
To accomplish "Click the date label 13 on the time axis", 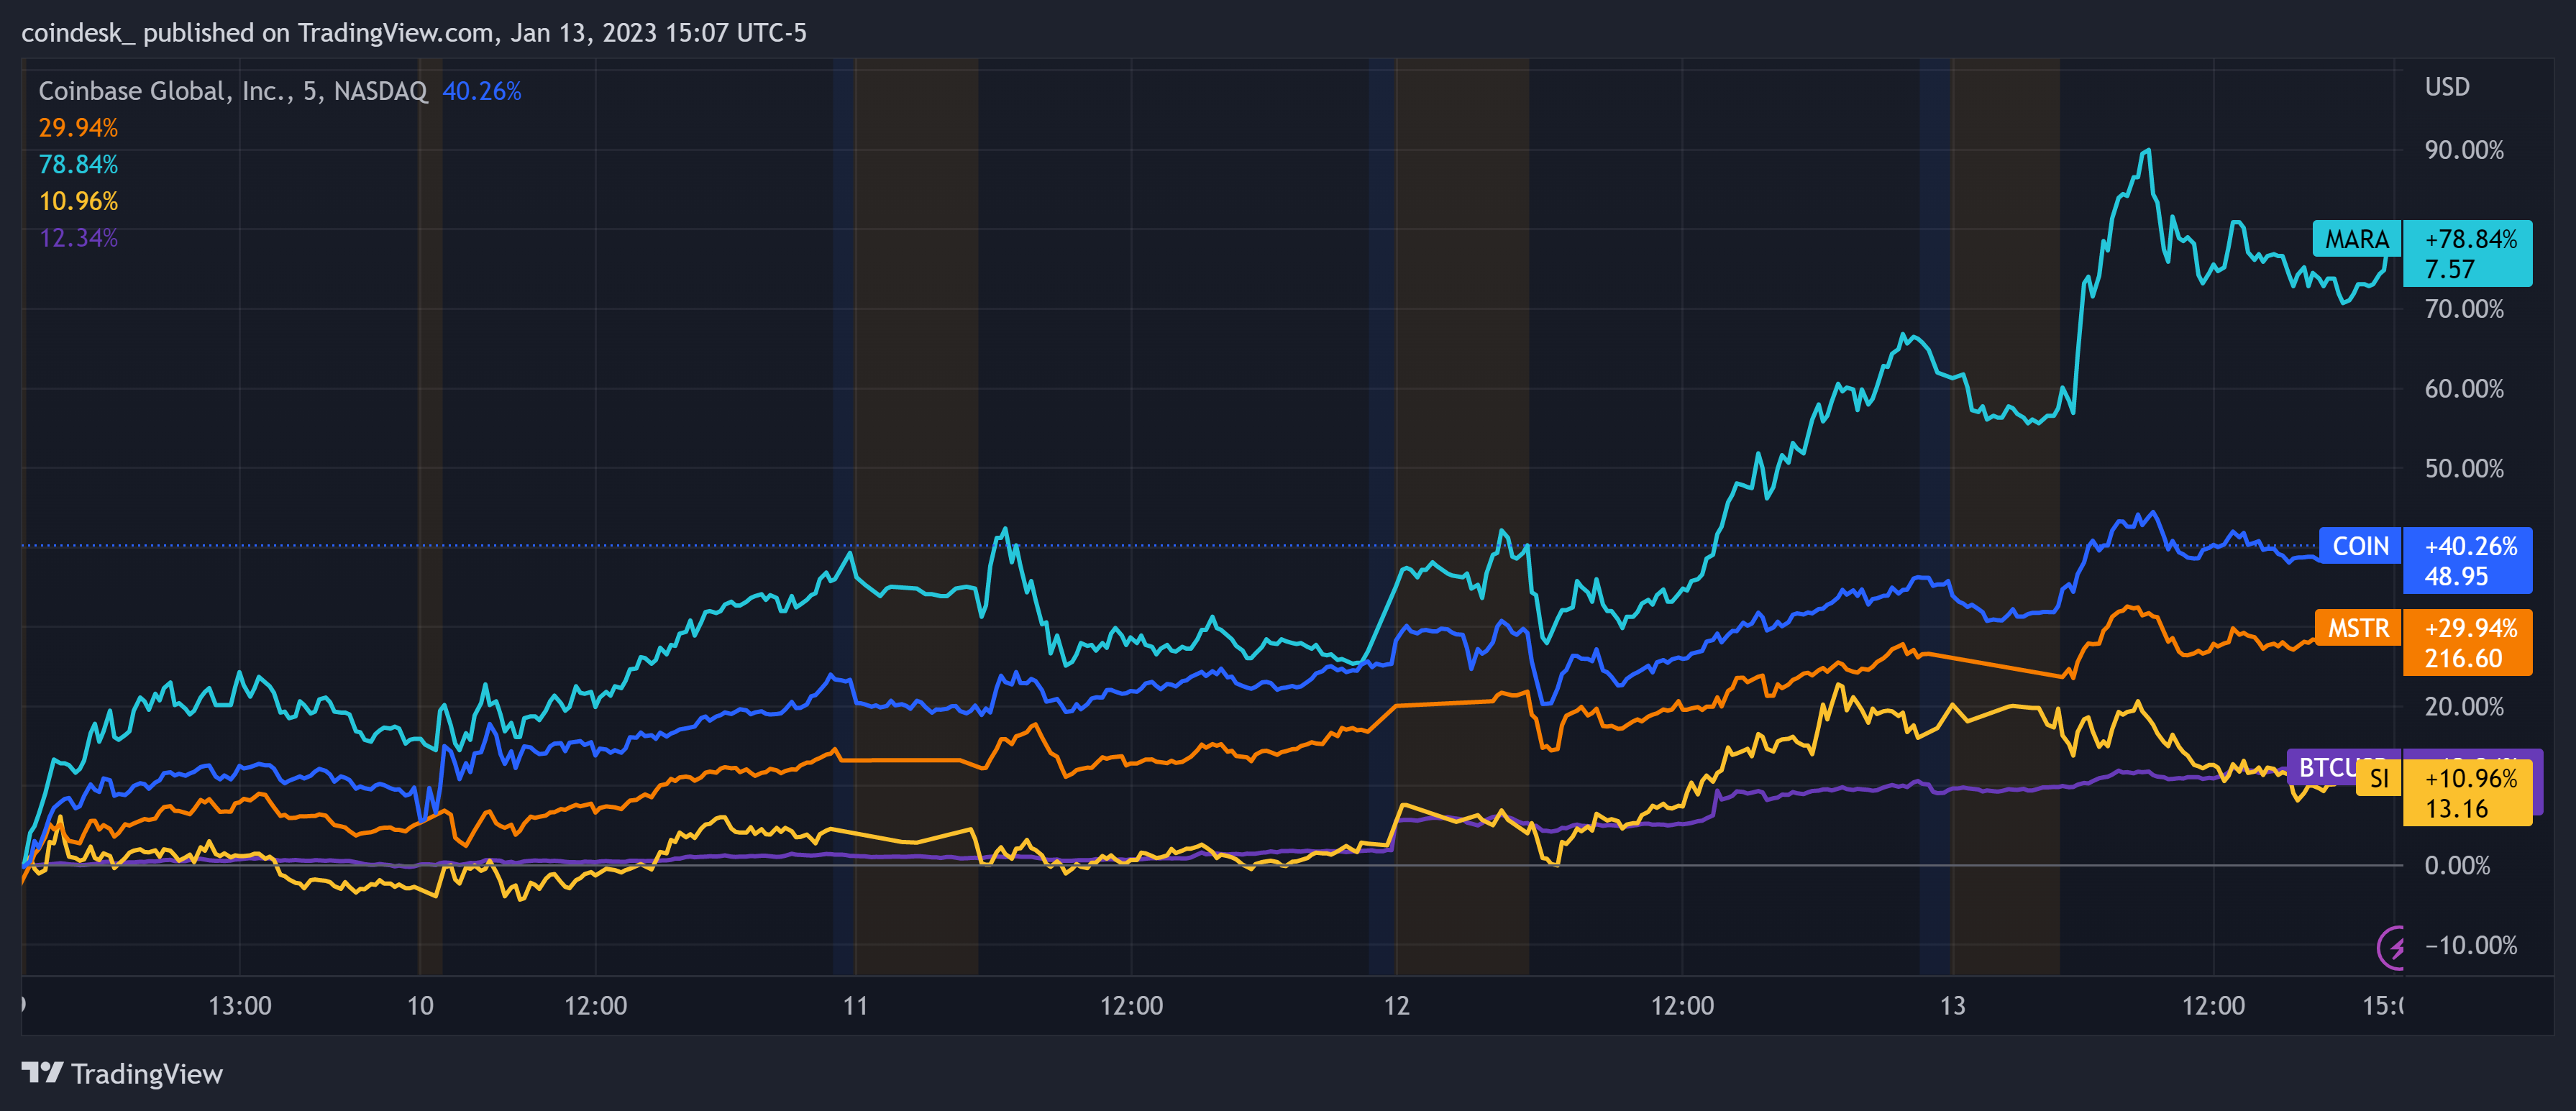I will point(1952,1006).
